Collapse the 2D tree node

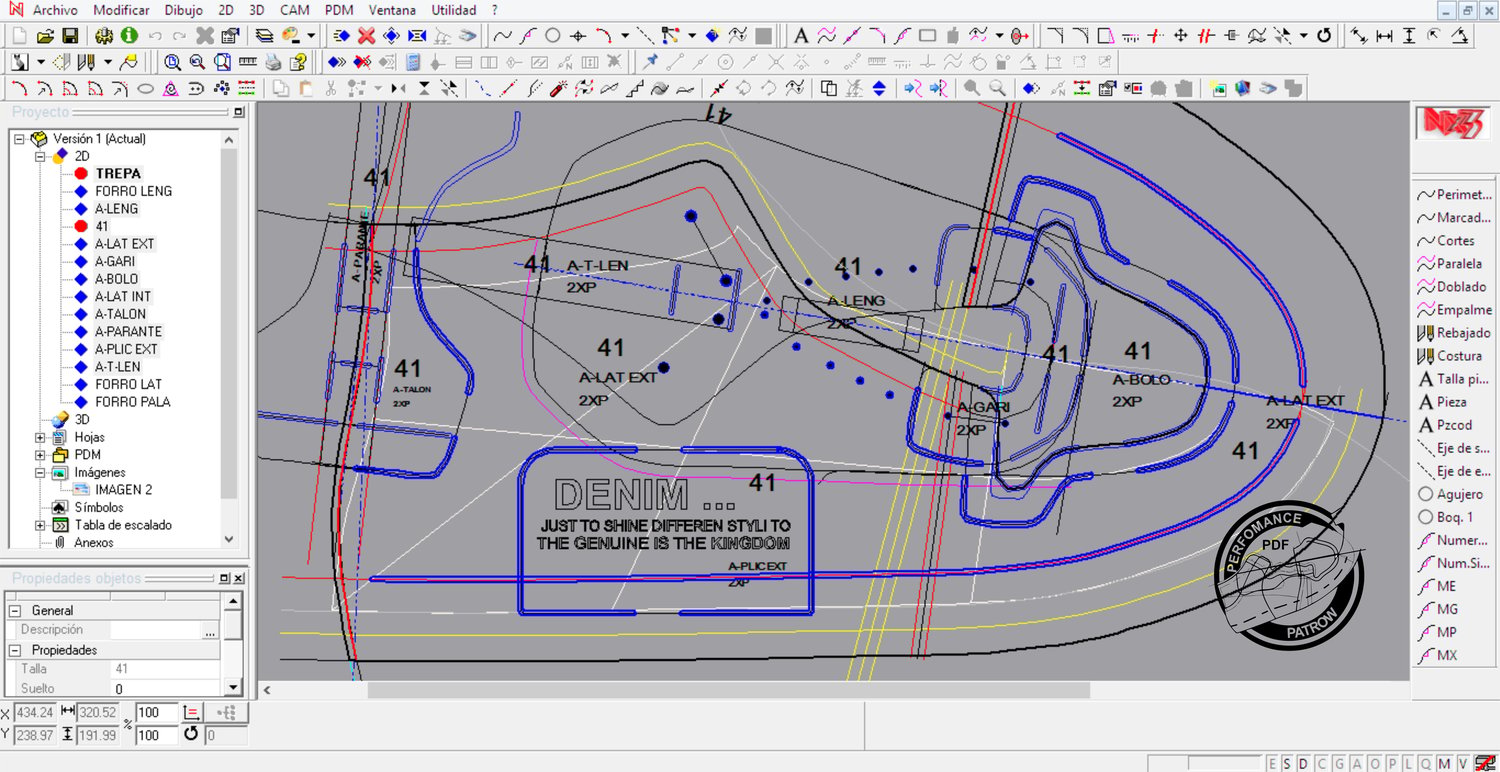(x=41, y=156)
